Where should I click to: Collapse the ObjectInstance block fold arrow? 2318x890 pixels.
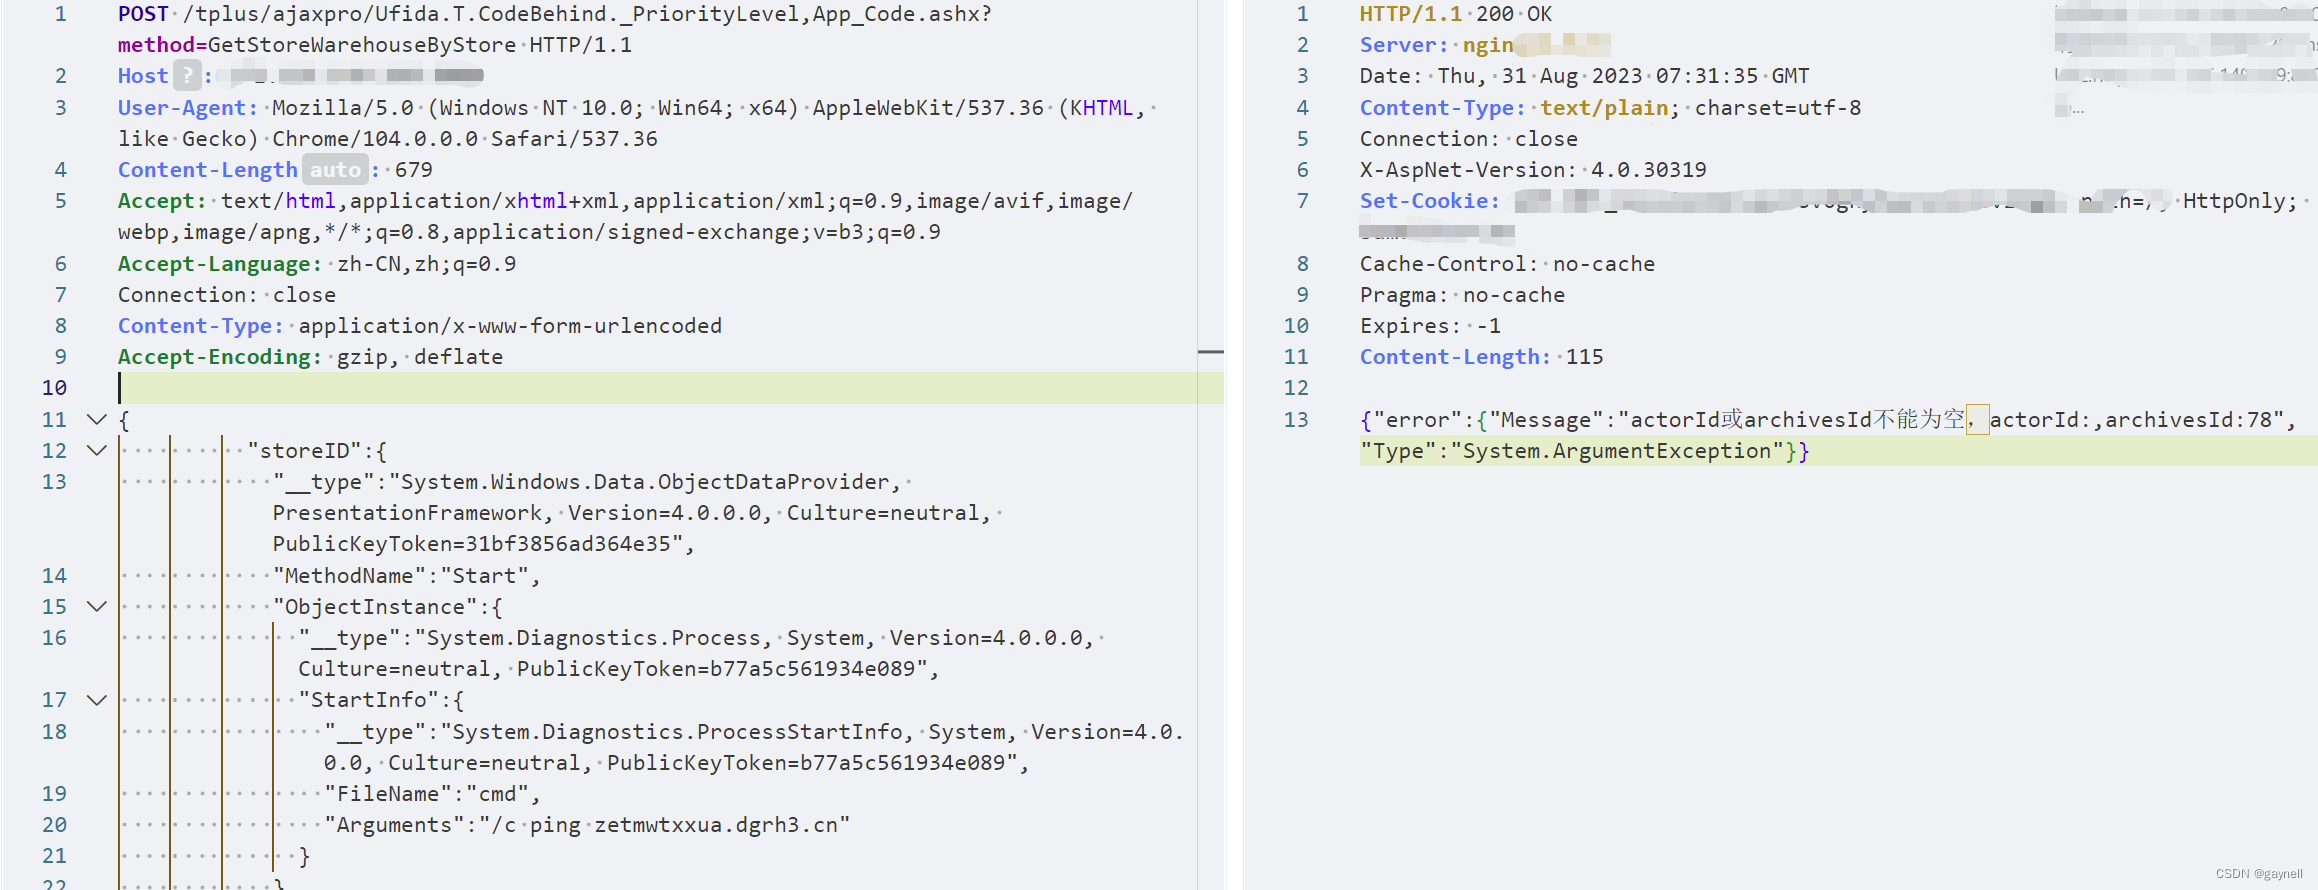97,607
